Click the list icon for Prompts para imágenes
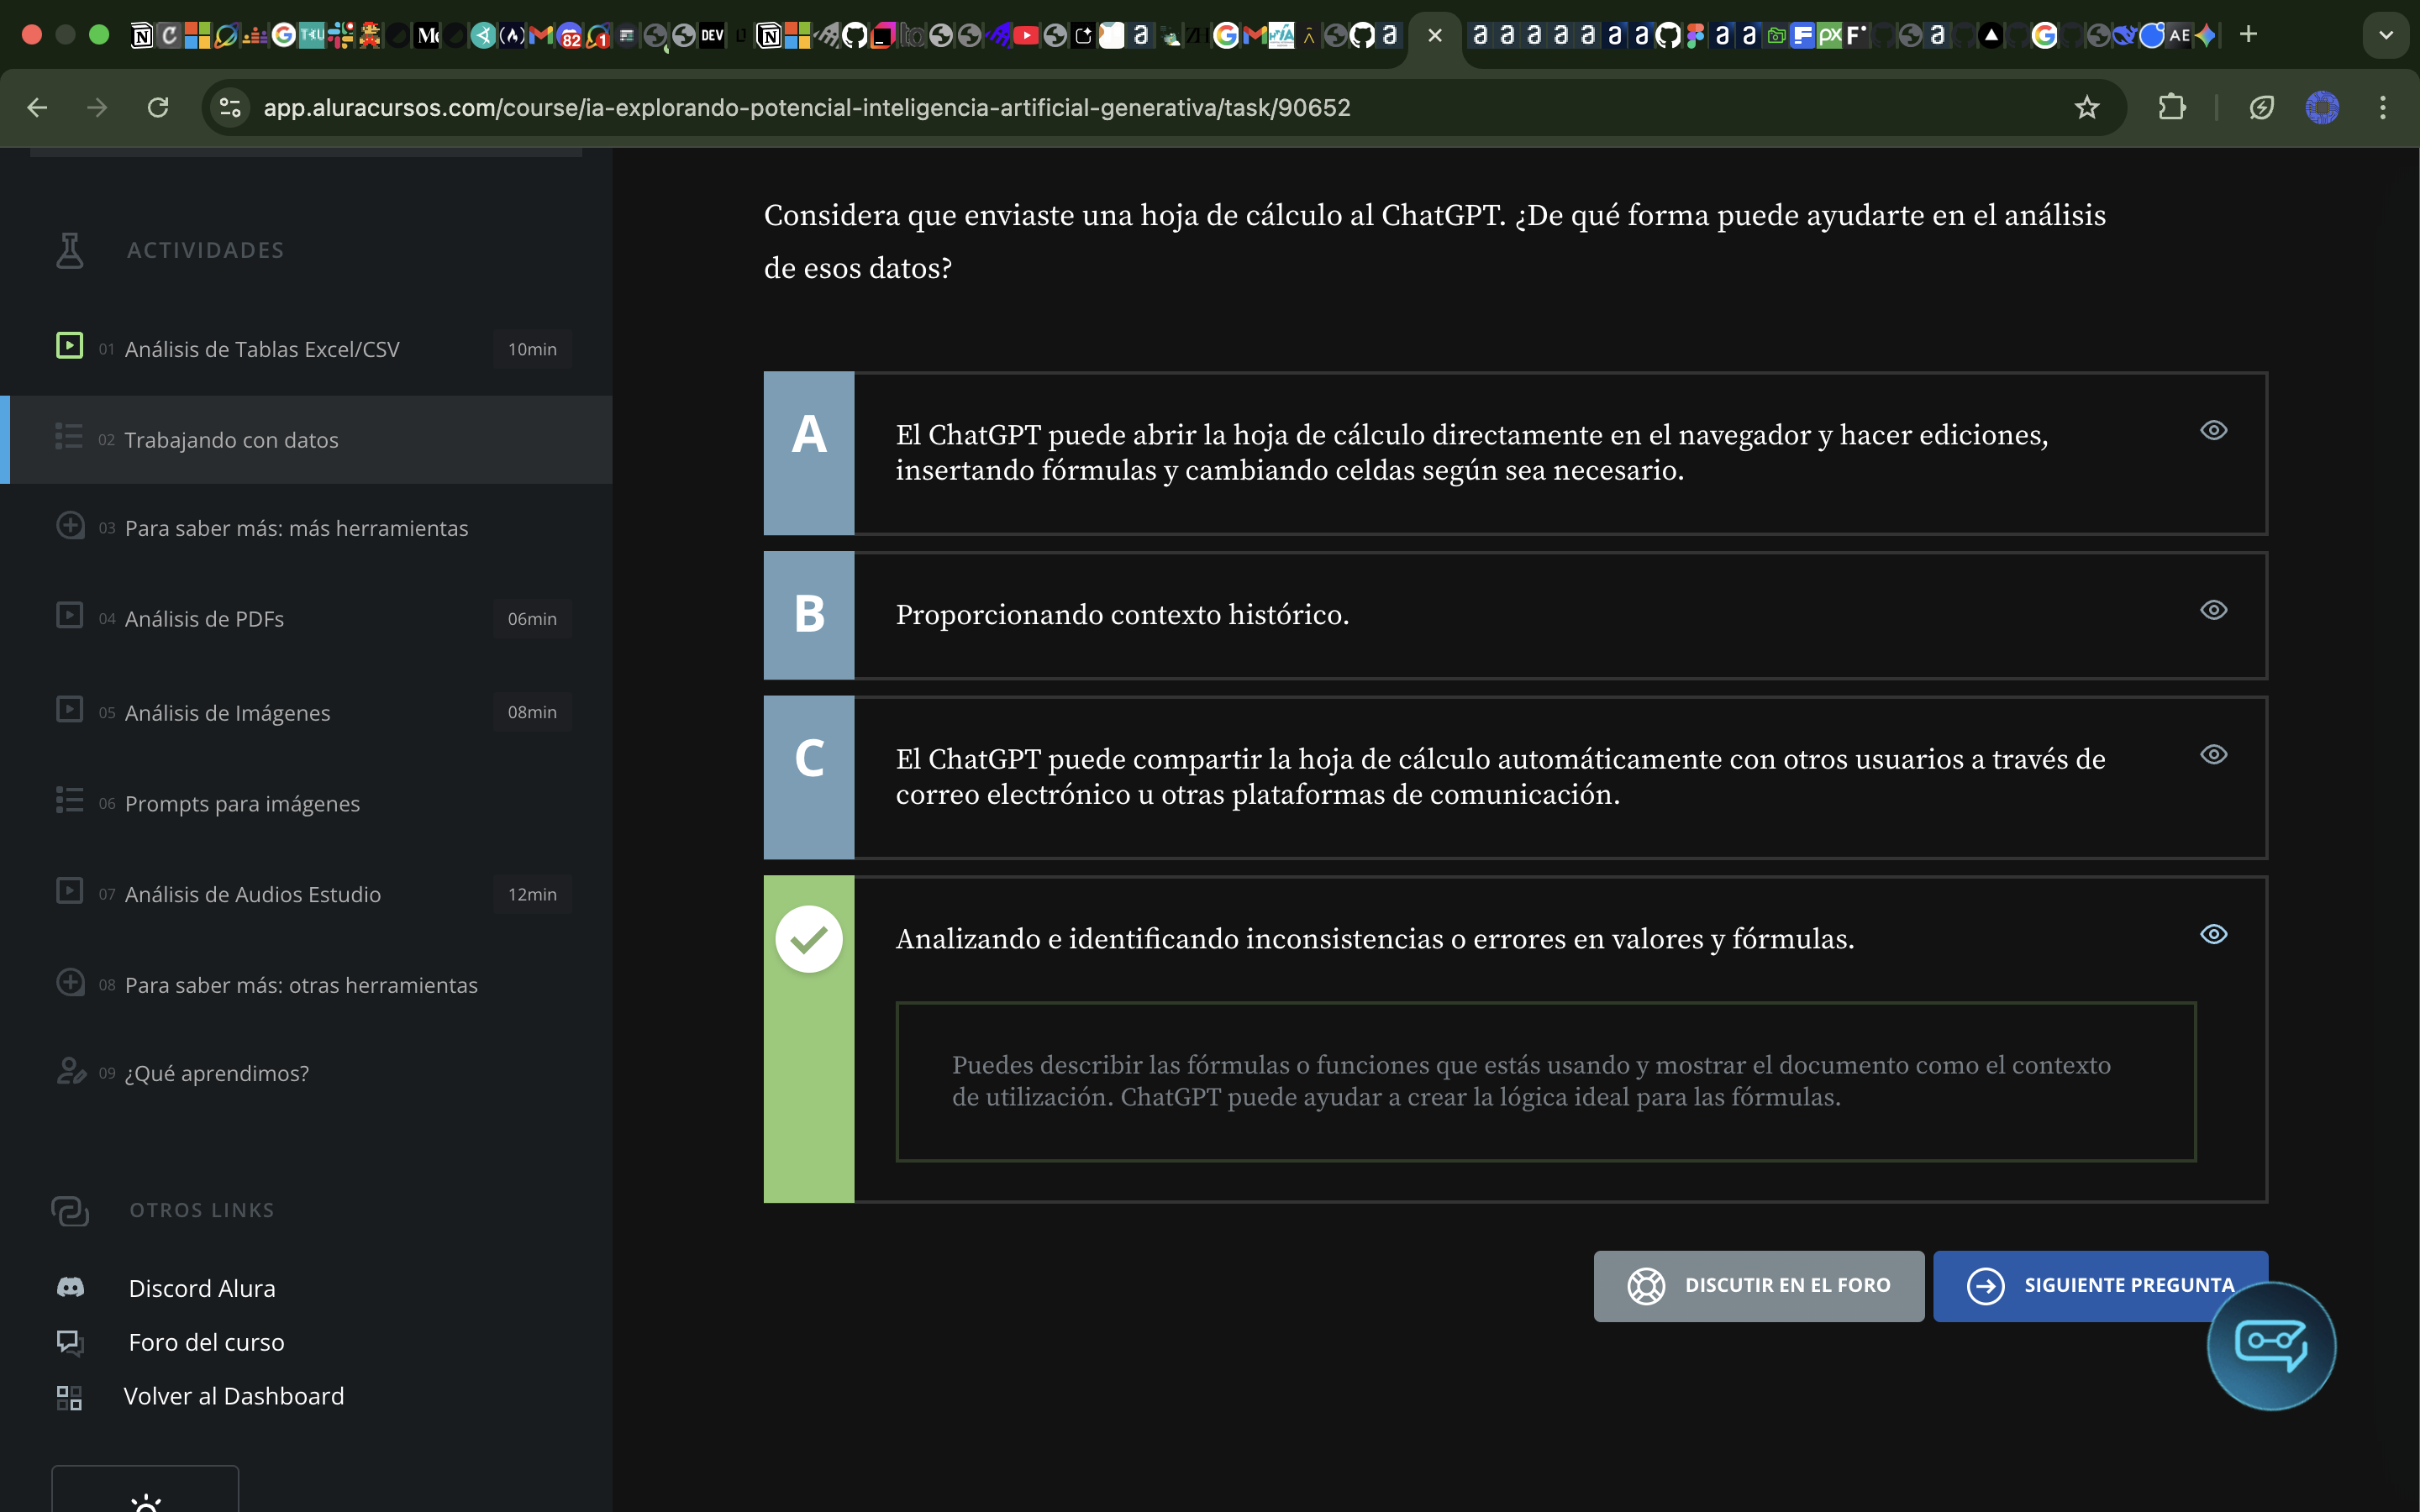 (69, 800)
